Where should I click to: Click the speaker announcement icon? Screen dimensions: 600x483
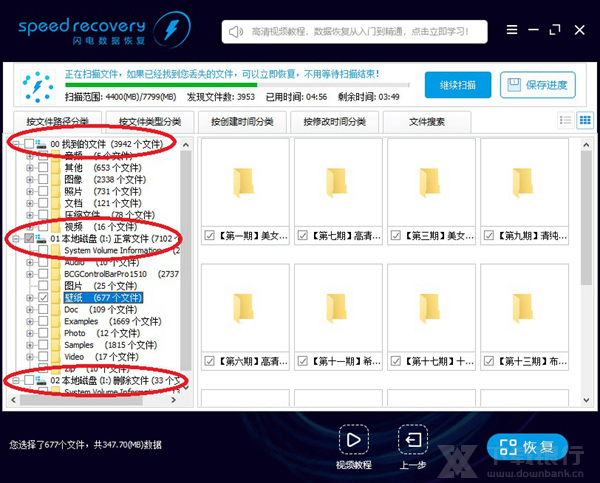point(236,32)
